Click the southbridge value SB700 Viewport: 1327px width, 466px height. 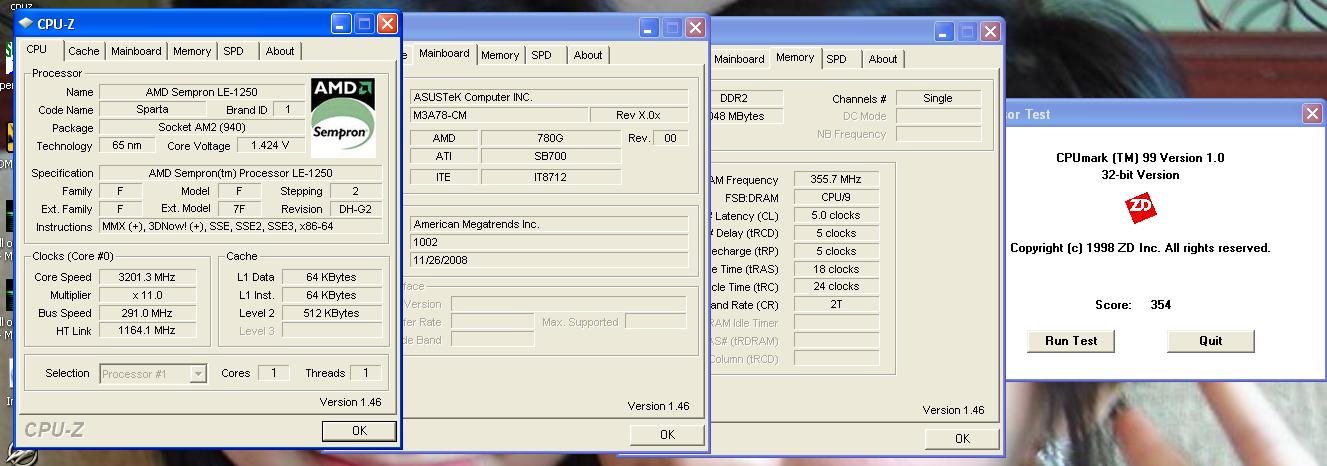(551, 156)
